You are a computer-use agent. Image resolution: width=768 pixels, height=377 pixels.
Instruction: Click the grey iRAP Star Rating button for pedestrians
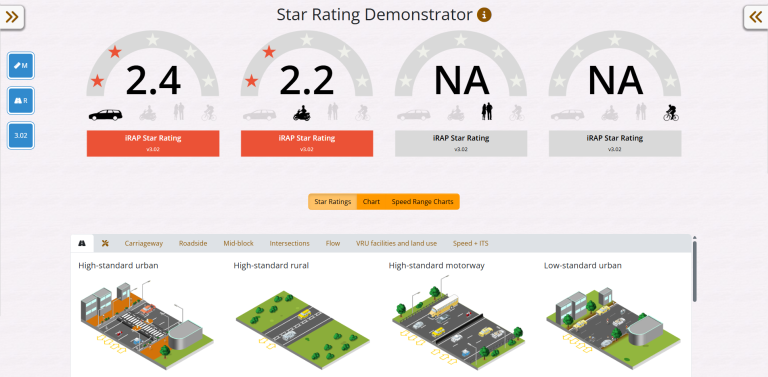click(461, 143)
